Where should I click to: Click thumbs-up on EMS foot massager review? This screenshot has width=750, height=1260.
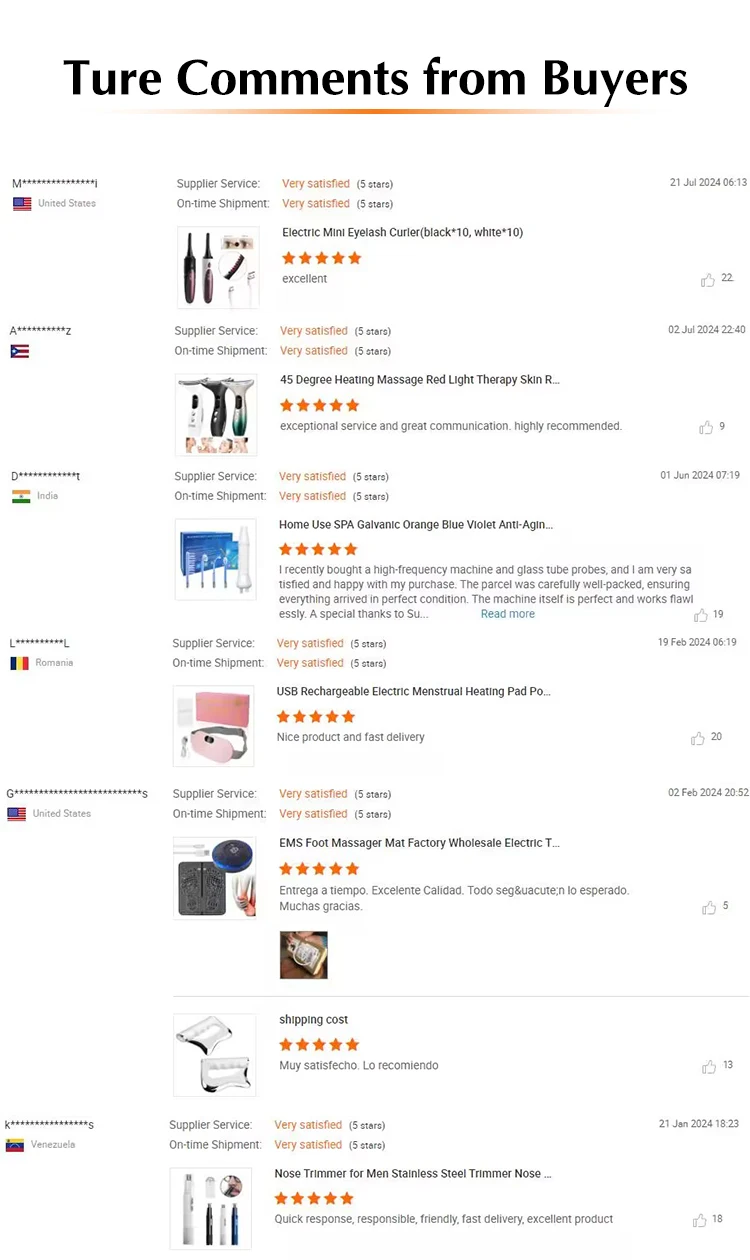coord(709,907)
